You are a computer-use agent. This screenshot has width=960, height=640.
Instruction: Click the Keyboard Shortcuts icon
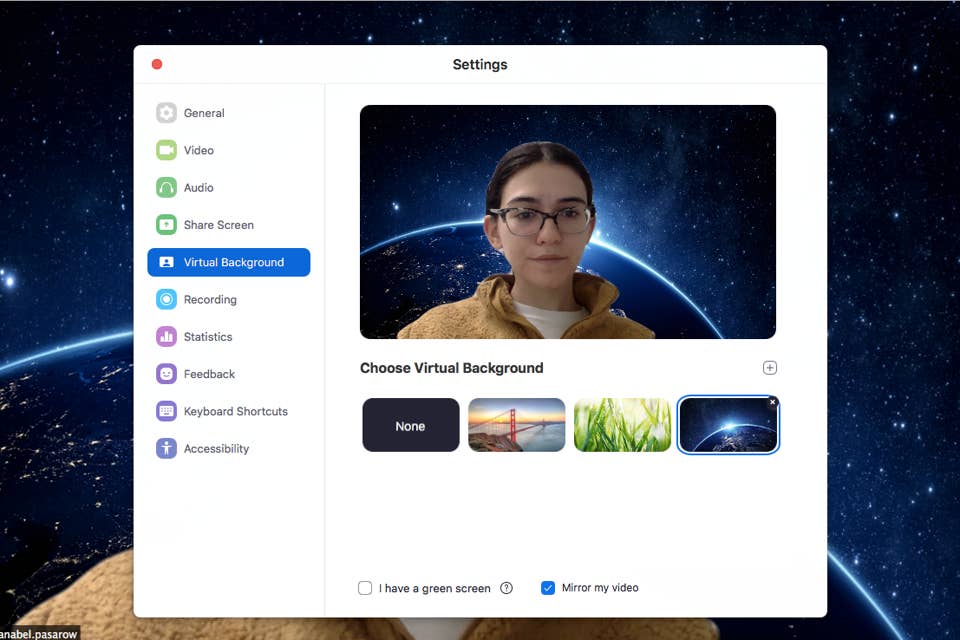pos(166,412)
